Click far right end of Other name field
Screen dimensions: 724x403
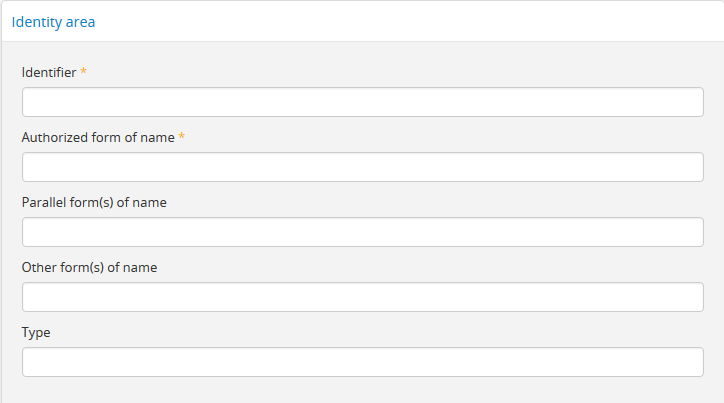click(x=695, y=297)
